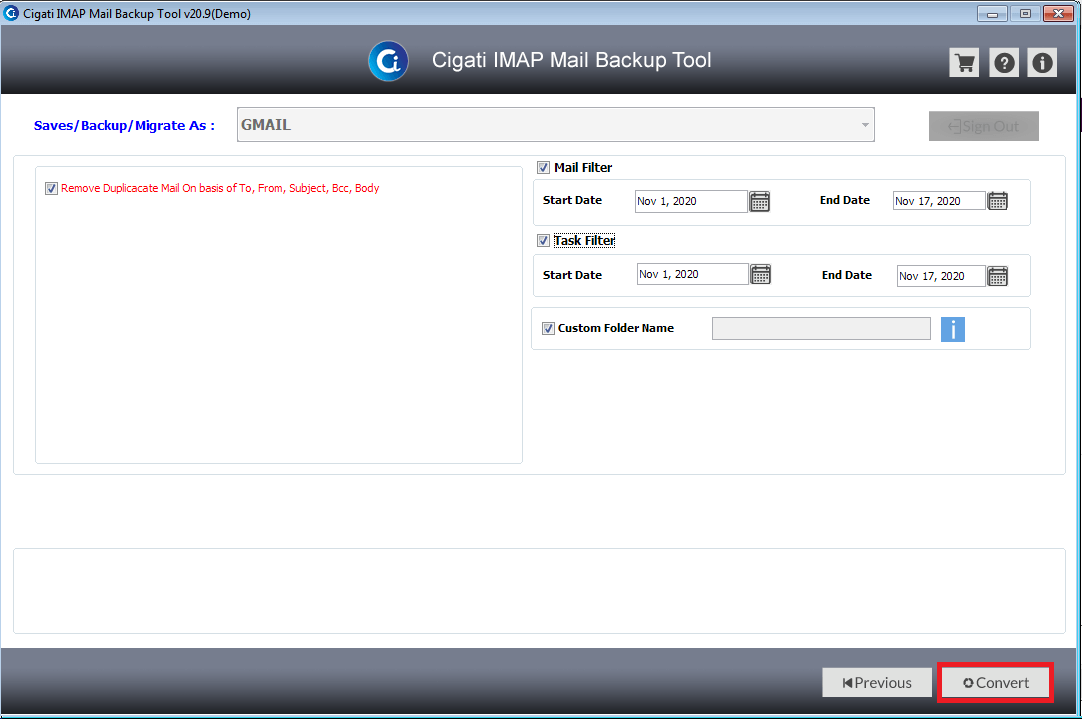Open calendar for Mail Filter Start Date
Image resolution: width=1082 pixels, height=719 pixels.
point(760,201)
